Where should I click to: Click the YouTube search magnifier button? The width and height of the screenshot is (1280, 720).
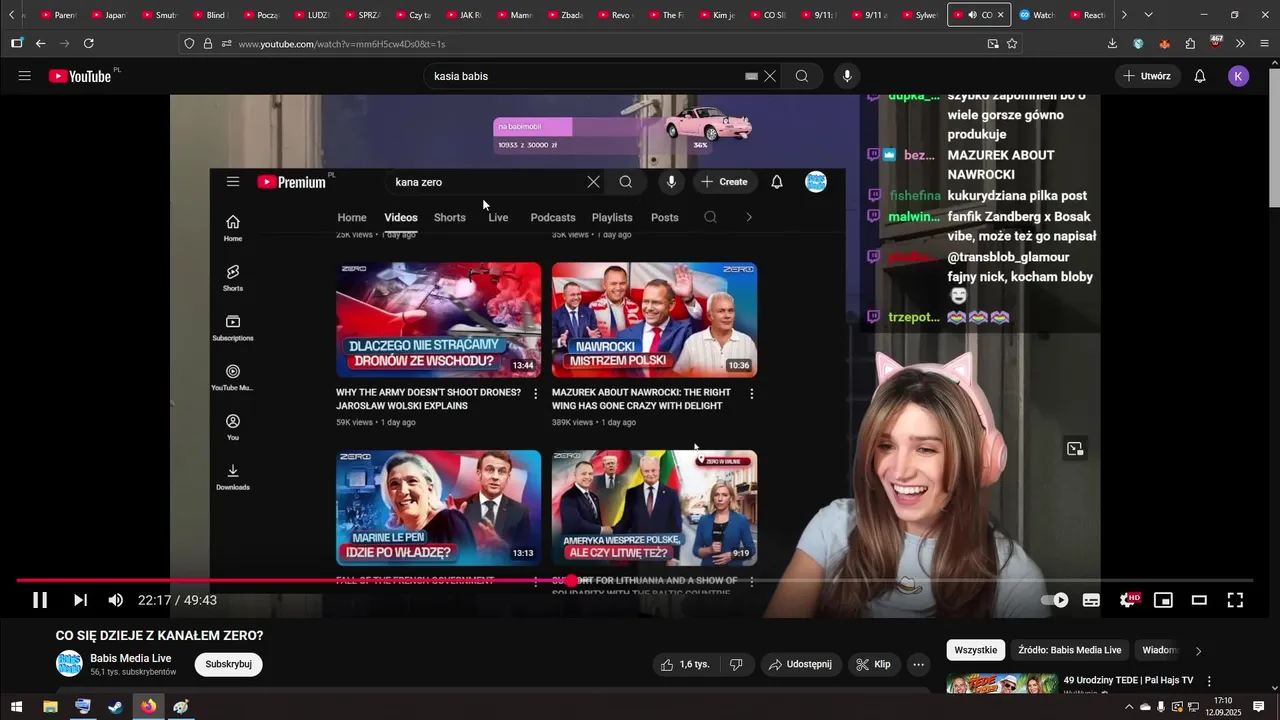pos(802,76)
